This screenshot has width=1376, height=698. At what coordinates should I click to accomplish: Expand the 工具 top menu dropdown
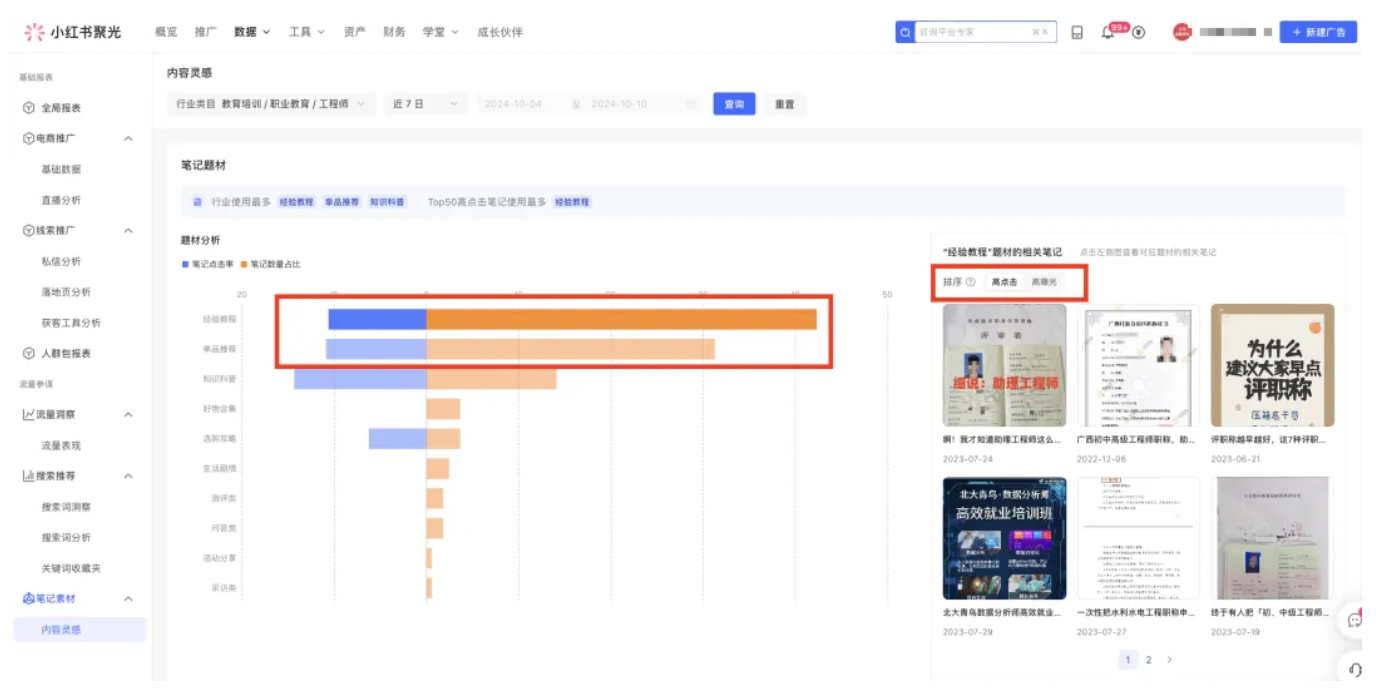(x=306, y=32)
